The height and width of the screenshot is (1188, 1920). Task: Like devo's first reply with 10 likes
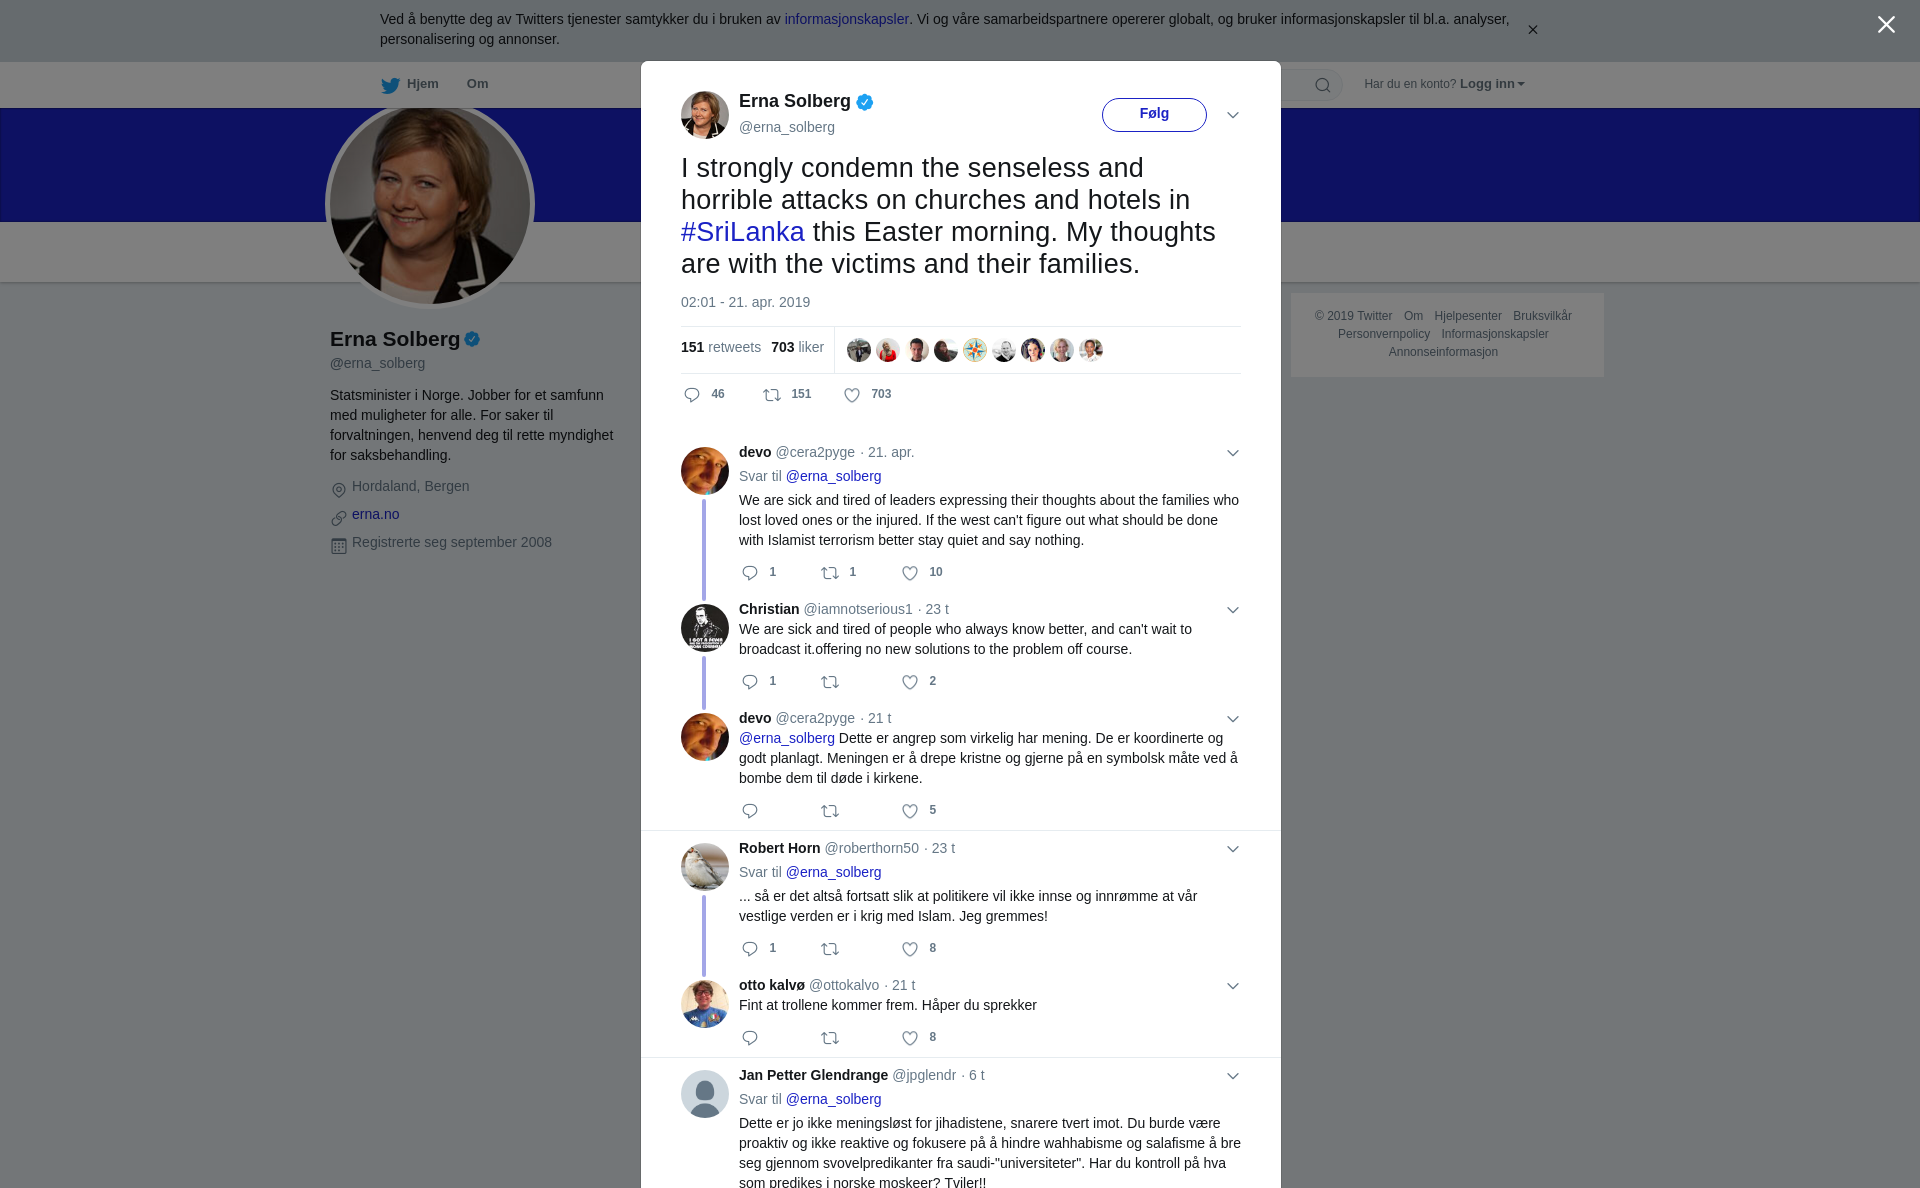[910, 573]
